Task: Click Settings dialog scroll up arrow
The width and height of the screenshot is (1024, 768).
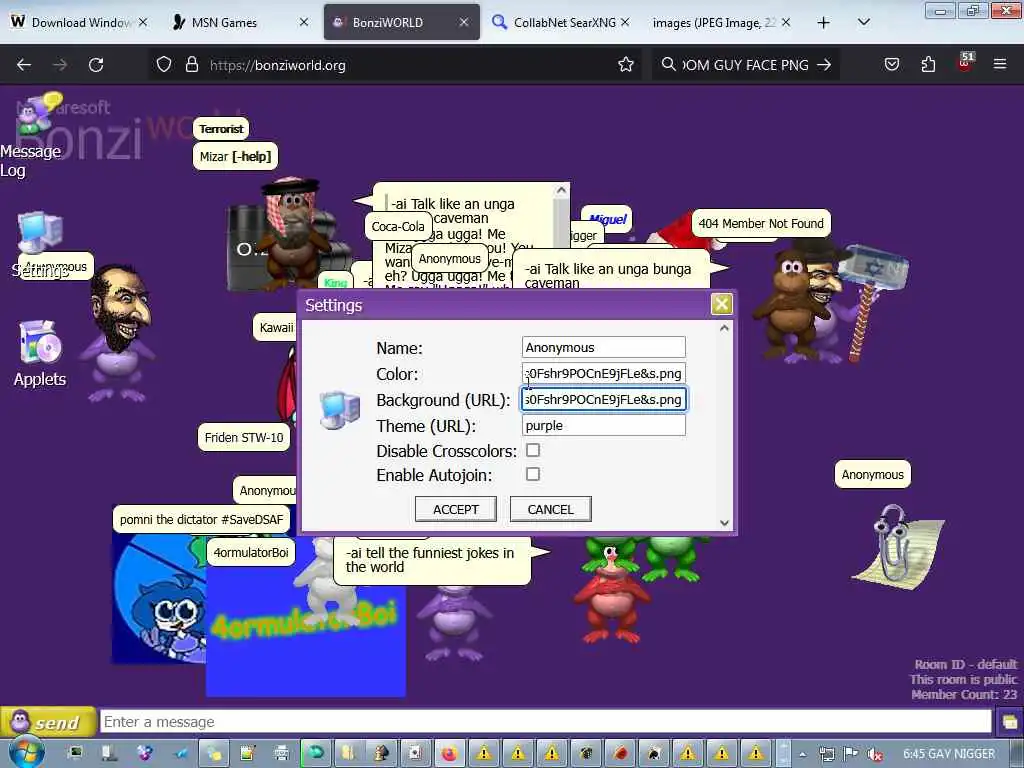Action: tap(724, 328)
